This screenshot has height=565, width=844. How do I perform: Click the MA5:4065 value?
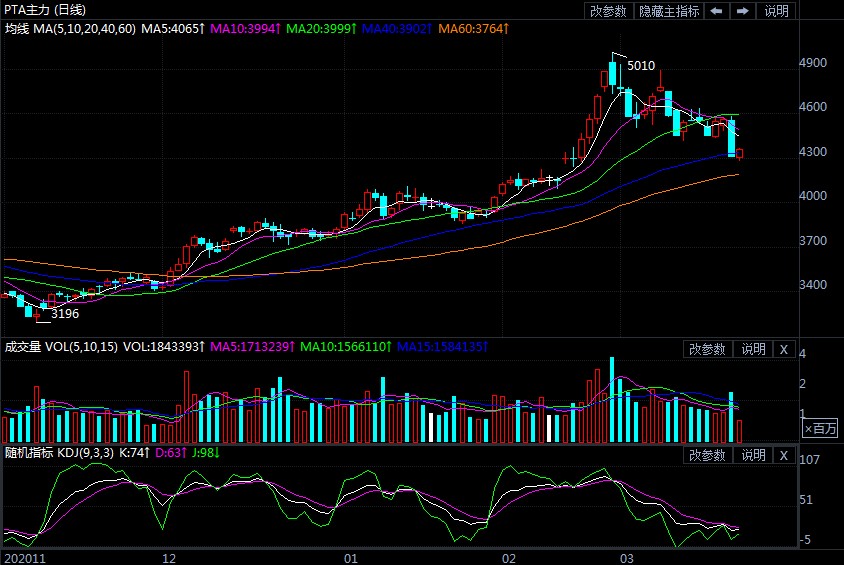point(173,29)
